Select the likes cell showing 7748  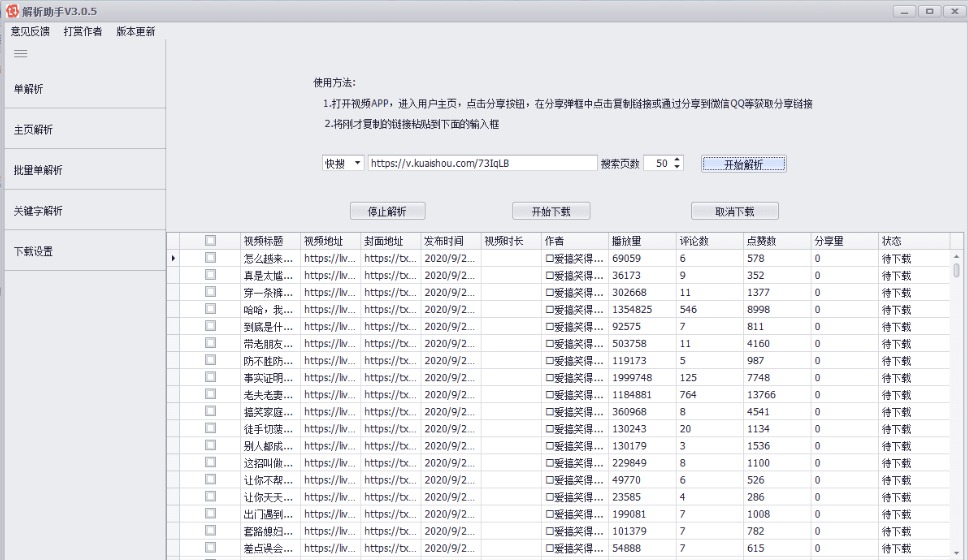pyautogui.click(x=777, y=377)
